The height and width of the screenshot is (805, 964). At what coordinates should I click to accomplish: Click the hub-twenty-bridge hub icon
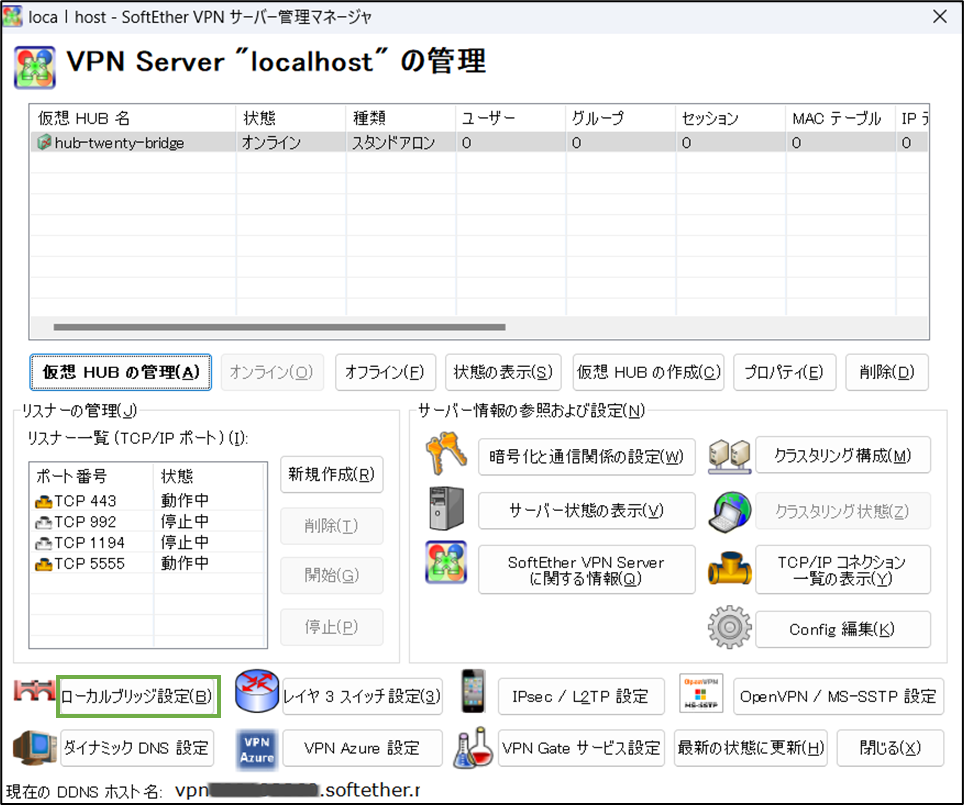click(x=44, y=143)
